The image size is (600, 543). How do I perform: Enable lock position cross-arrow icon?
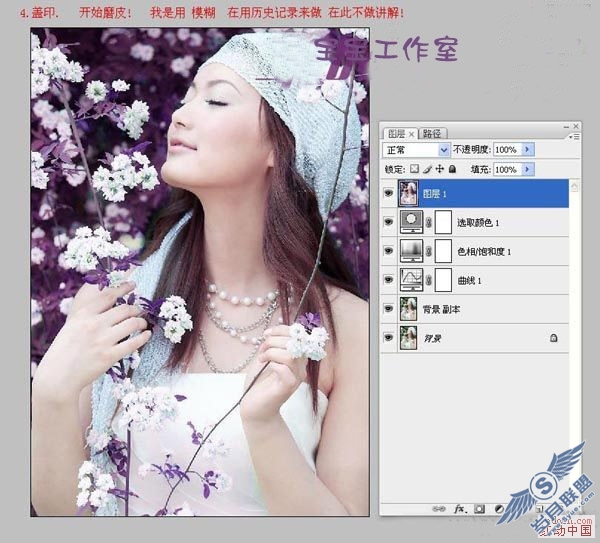[x=440, y=169]
